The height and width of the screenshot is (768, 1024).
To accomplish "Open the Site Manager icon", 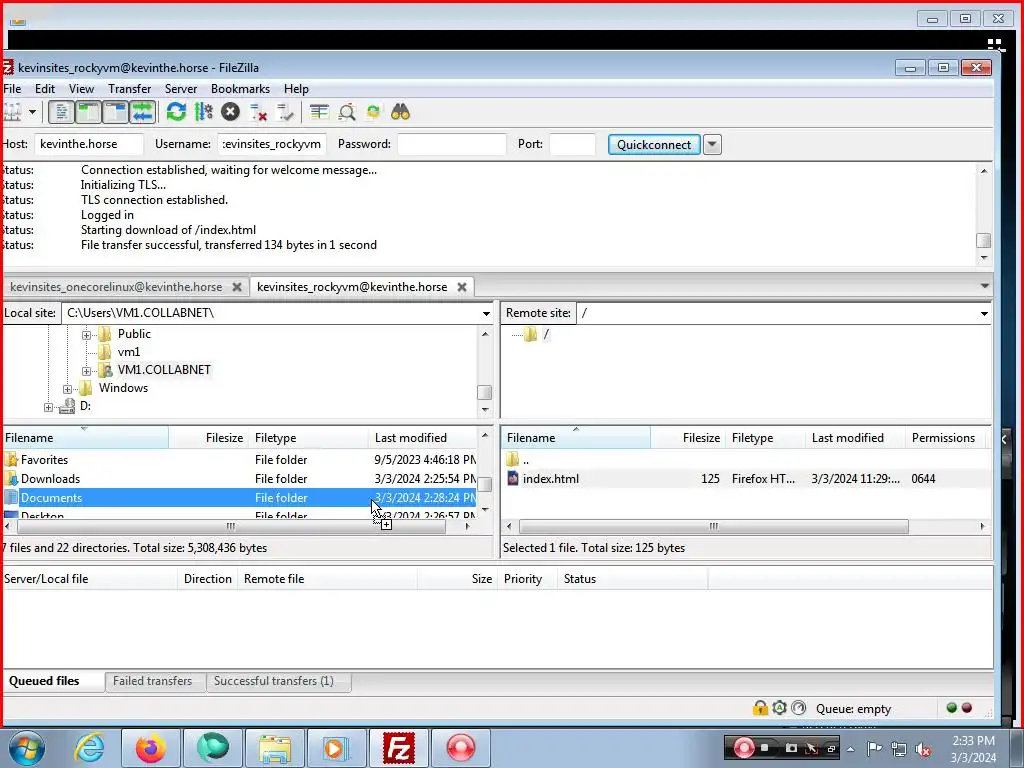I will point(12,112).
